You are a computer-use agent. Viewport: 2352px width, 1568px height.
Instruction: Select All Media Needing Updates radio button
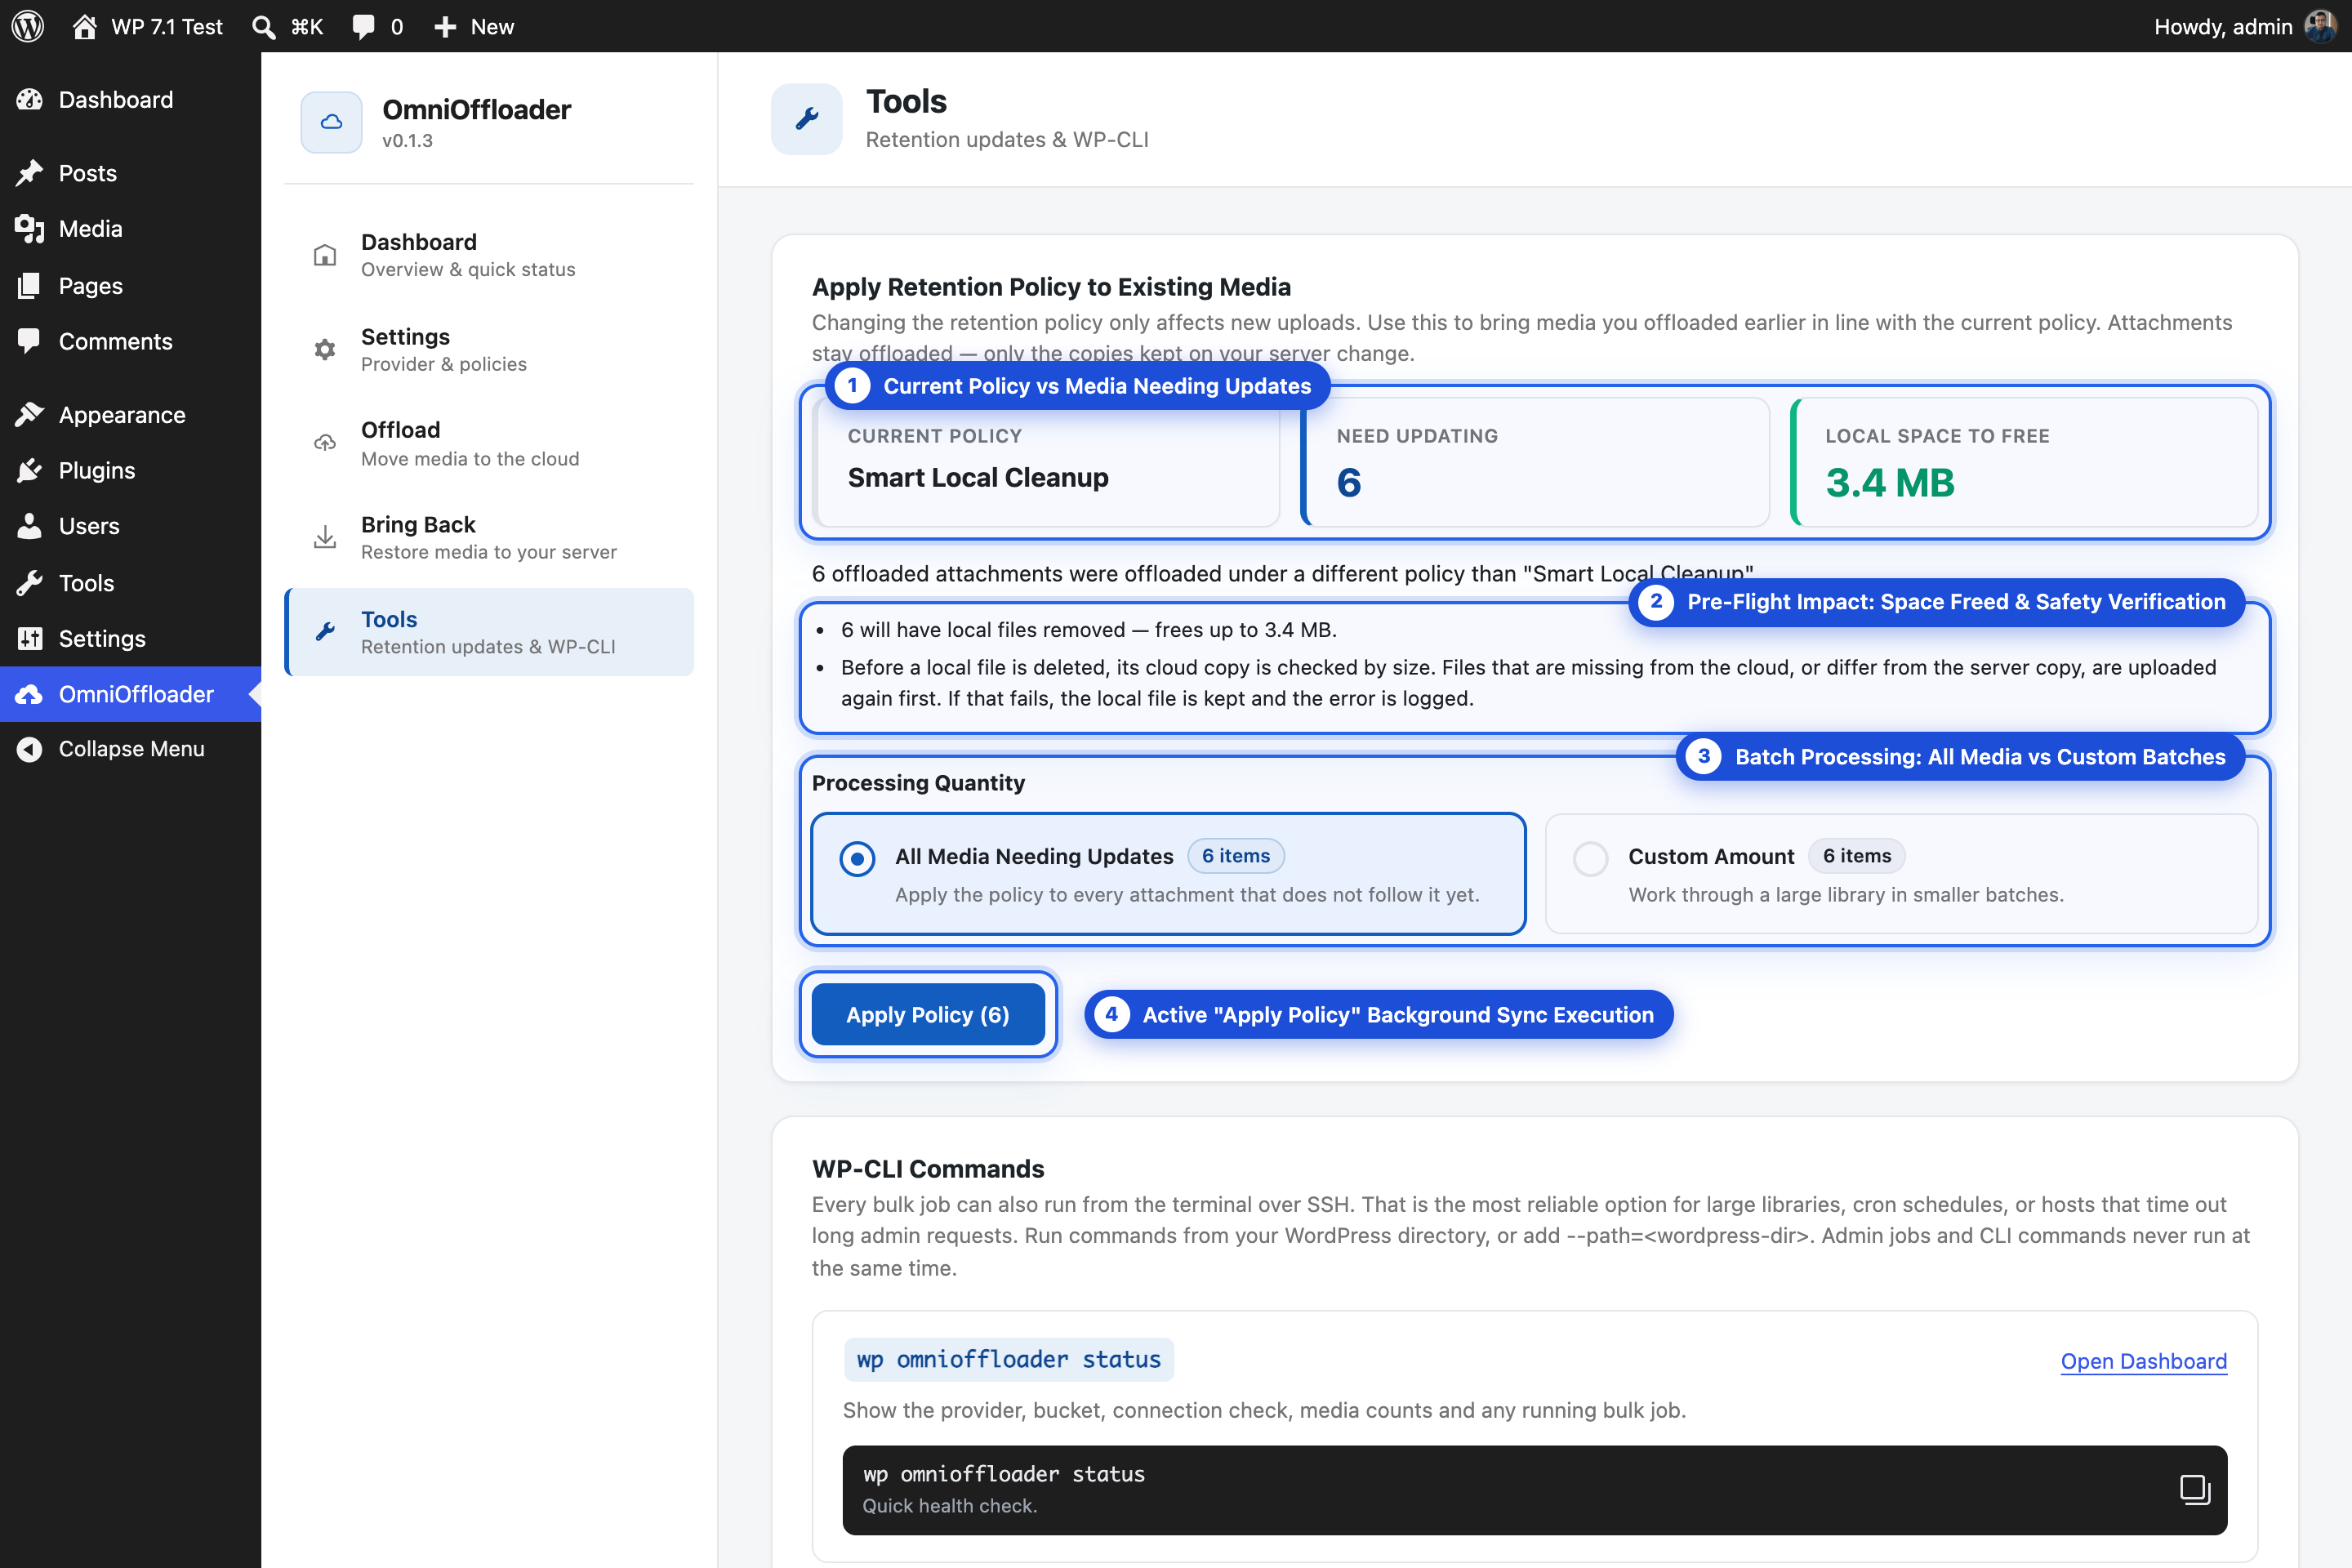(857, 859)
